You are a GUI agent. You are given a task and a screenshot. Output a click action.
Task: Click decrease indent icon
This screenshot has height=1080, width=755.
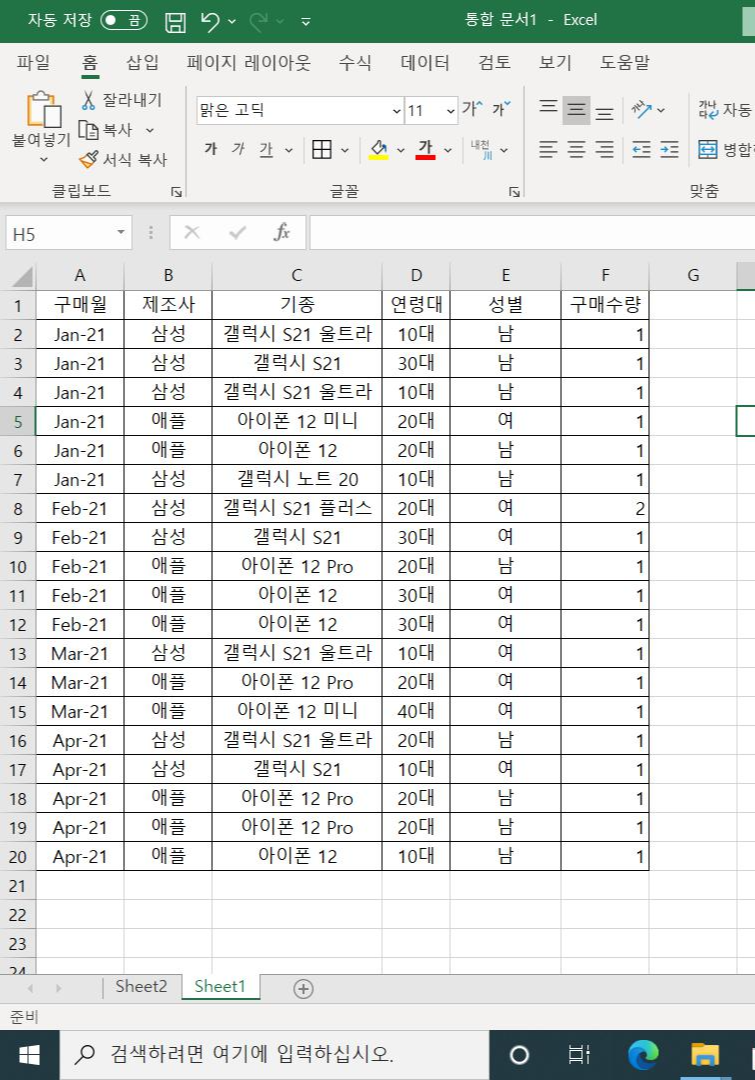click(x=641, y=149)
